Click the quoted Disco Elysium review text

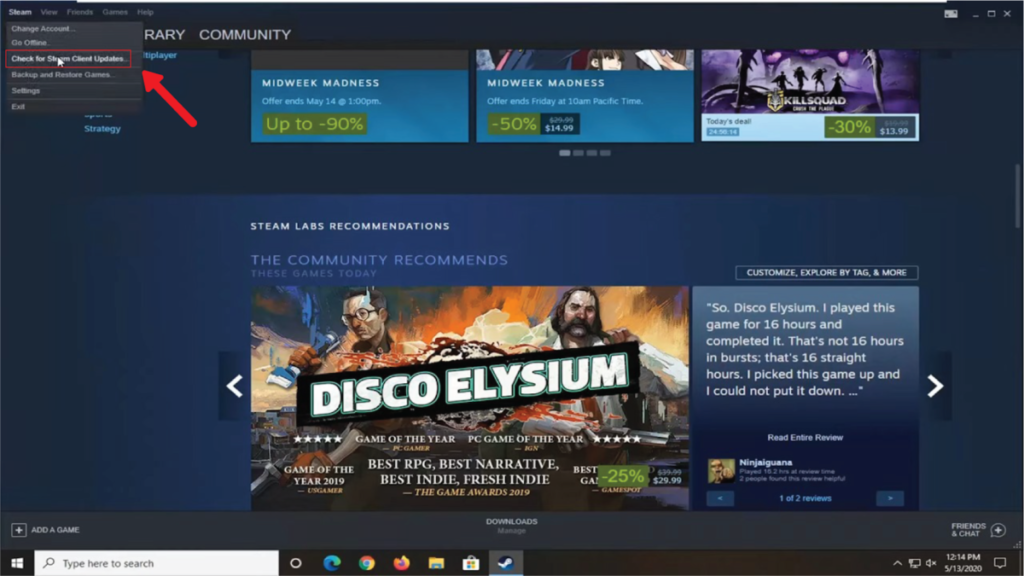[x=805, y=349]
